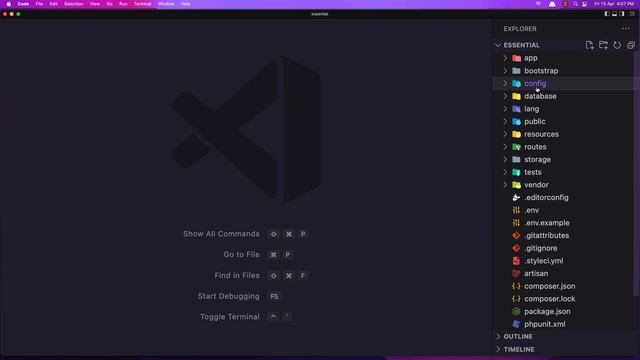Screen dimensions: 640x360
Task: Expand the config folder chevron
Action: coord(505,83)
